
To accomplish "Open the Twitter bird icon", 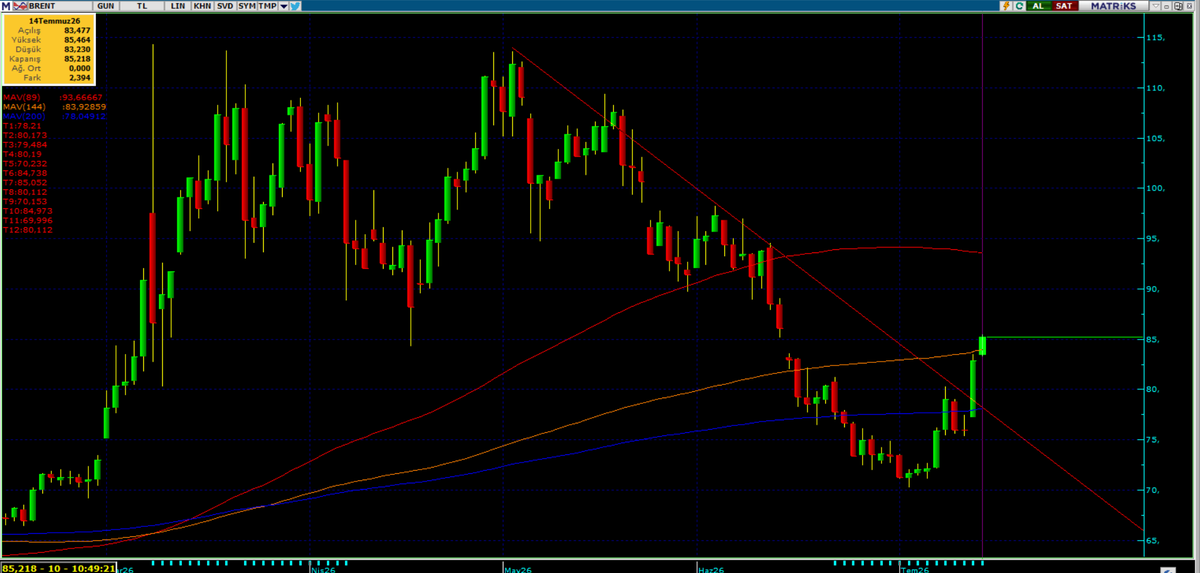I will (x=296, y=6).
